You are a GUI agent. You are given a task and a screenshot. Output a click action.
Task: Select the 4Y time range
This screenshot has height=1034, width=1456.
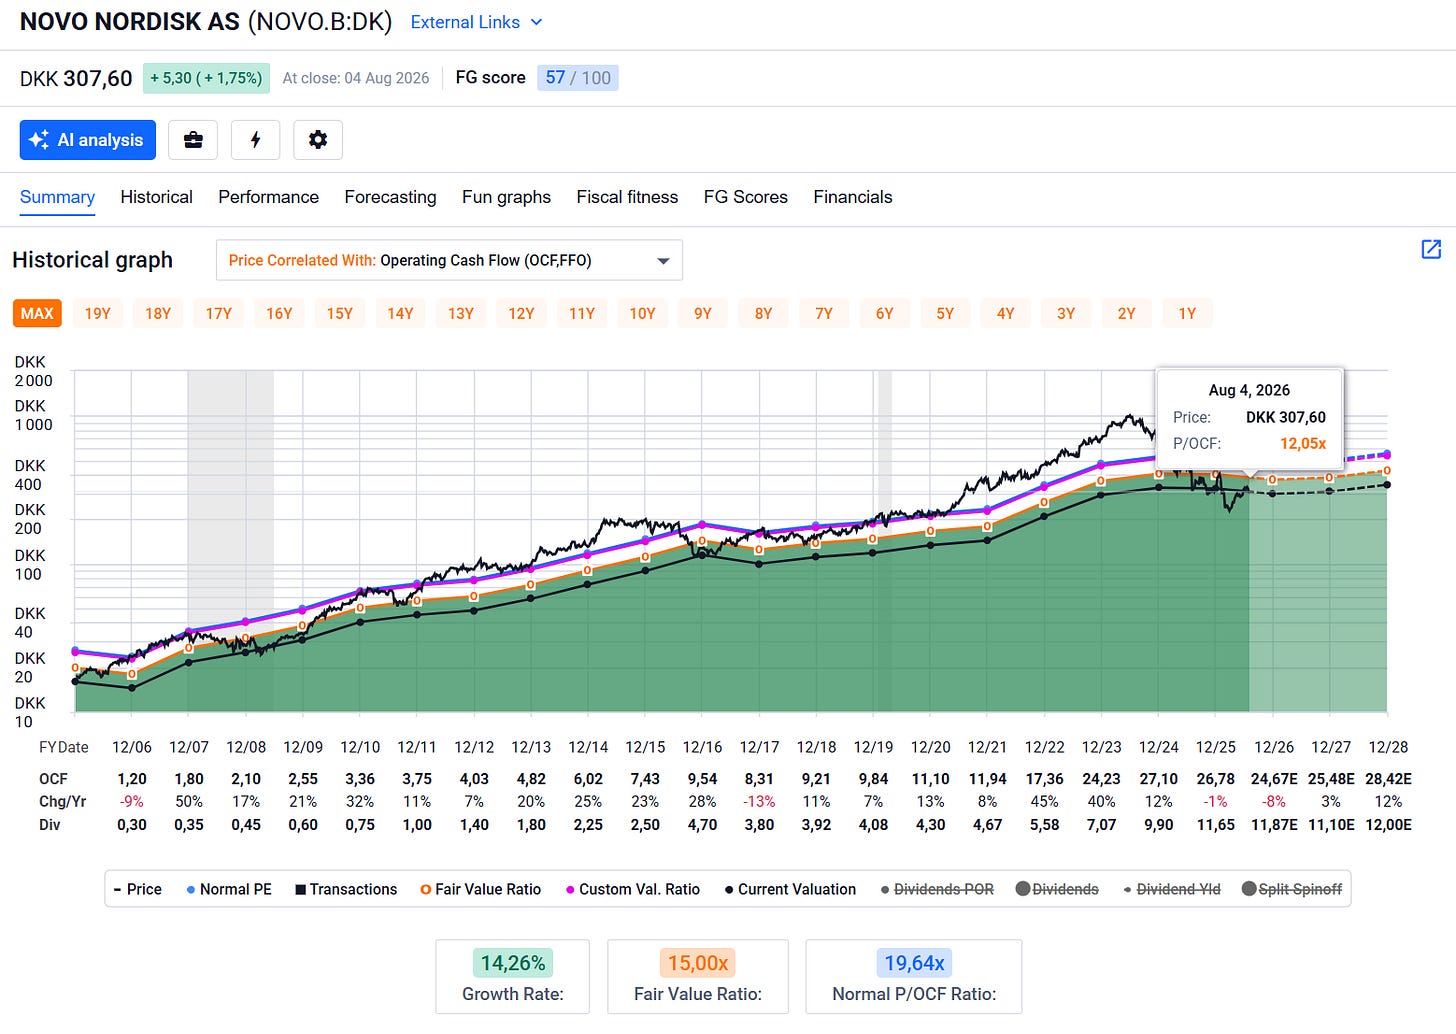tap(1005, 313)
